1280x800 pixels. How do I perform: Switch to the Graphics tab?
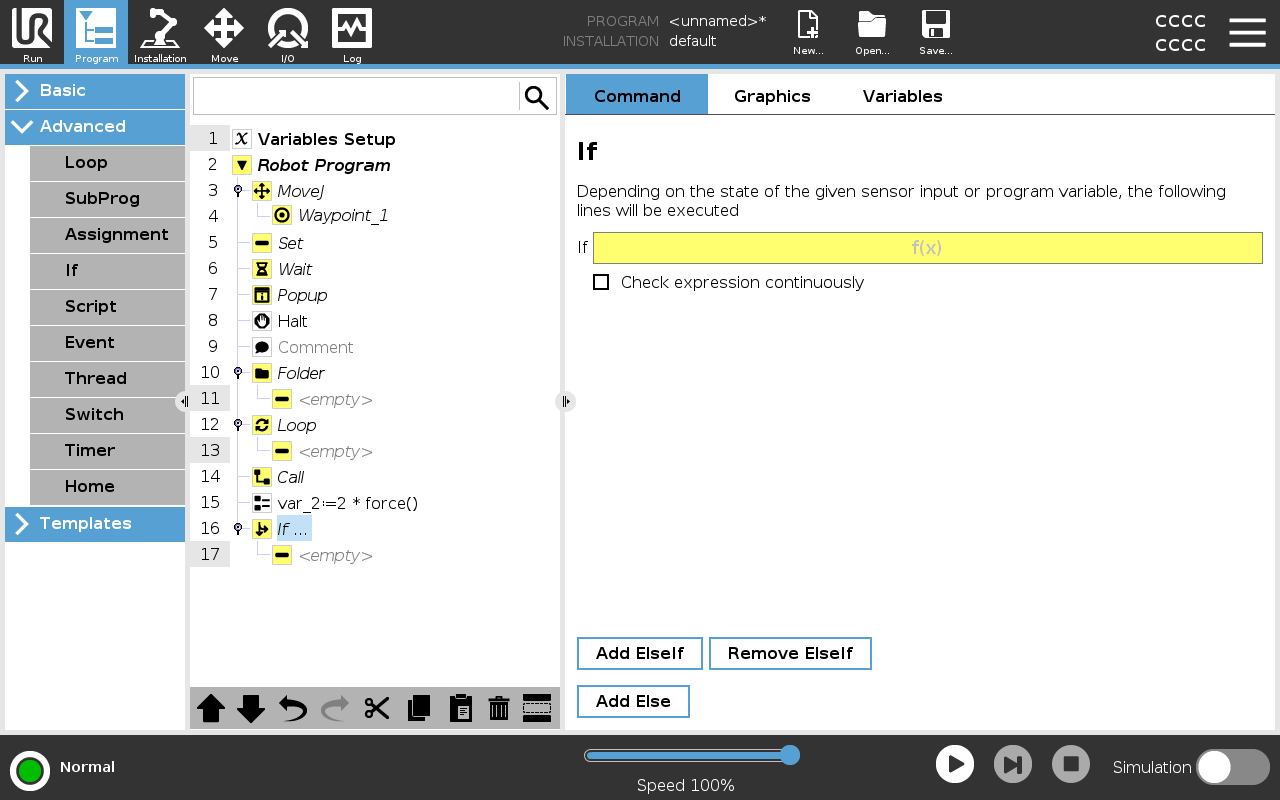click(x=772, y=96)
